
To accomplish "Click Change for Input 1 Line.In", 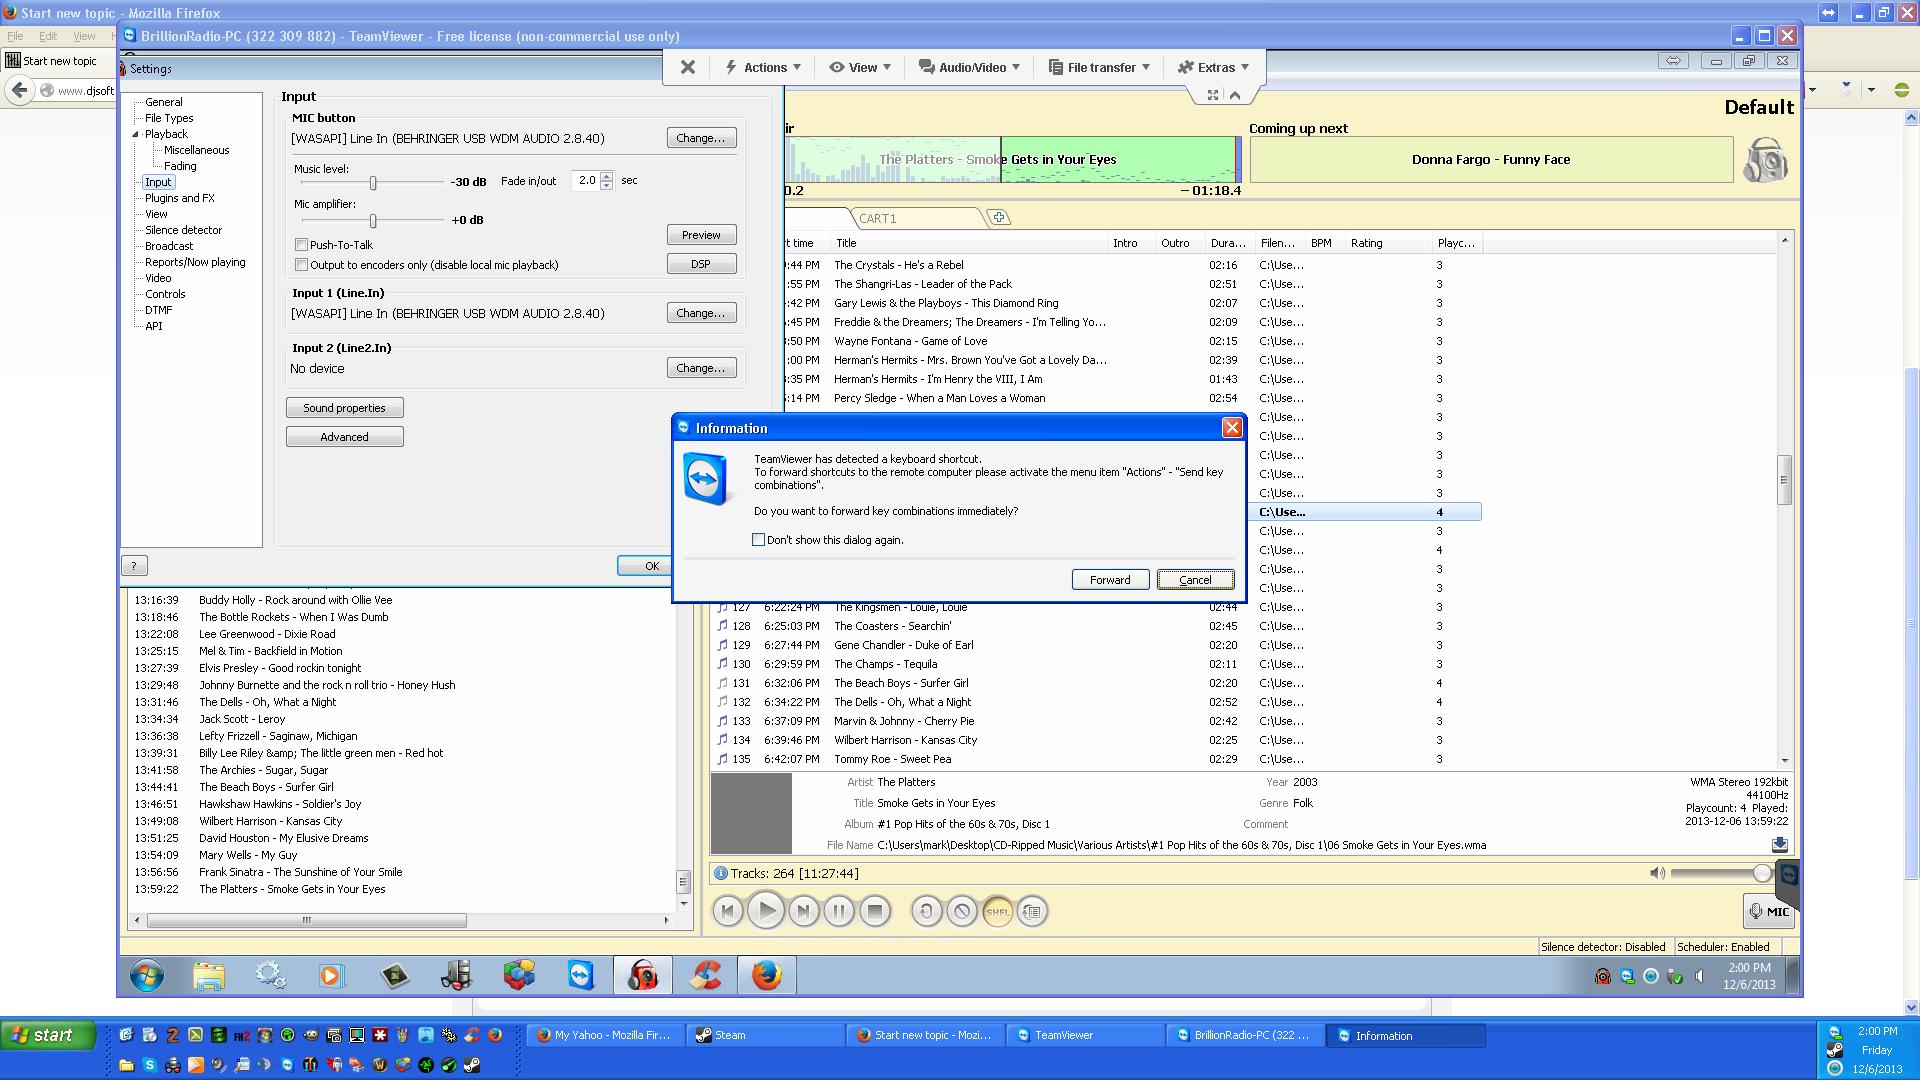I will point(701,313).
